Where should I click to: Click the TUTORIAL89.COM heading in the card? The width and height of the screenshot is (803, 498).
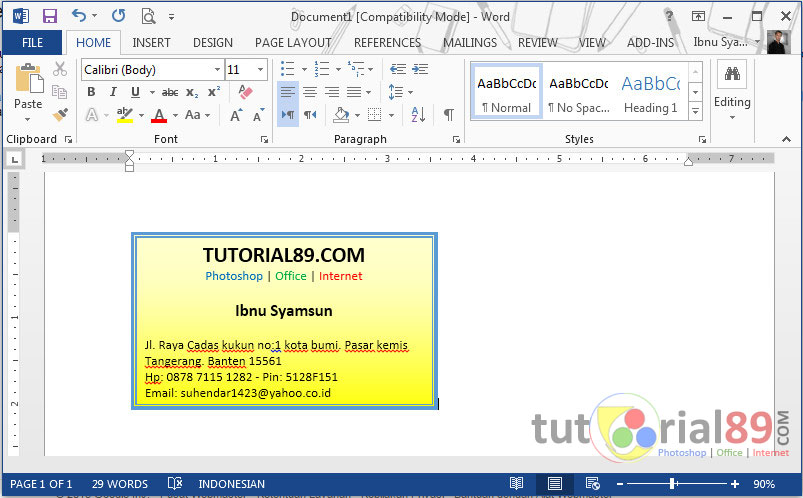click(284, 255)
